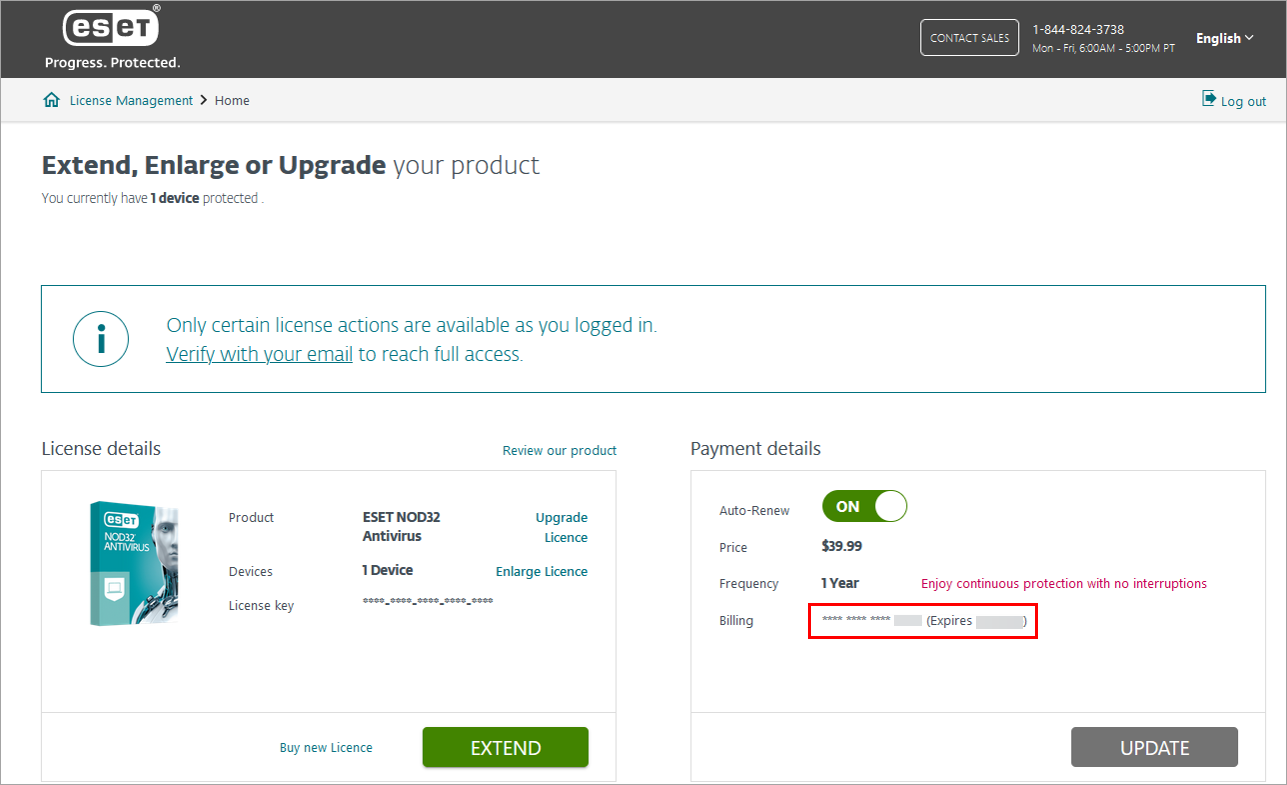Click the info circle icon in notice
1287x785 pixels.
tap(101, 339)
